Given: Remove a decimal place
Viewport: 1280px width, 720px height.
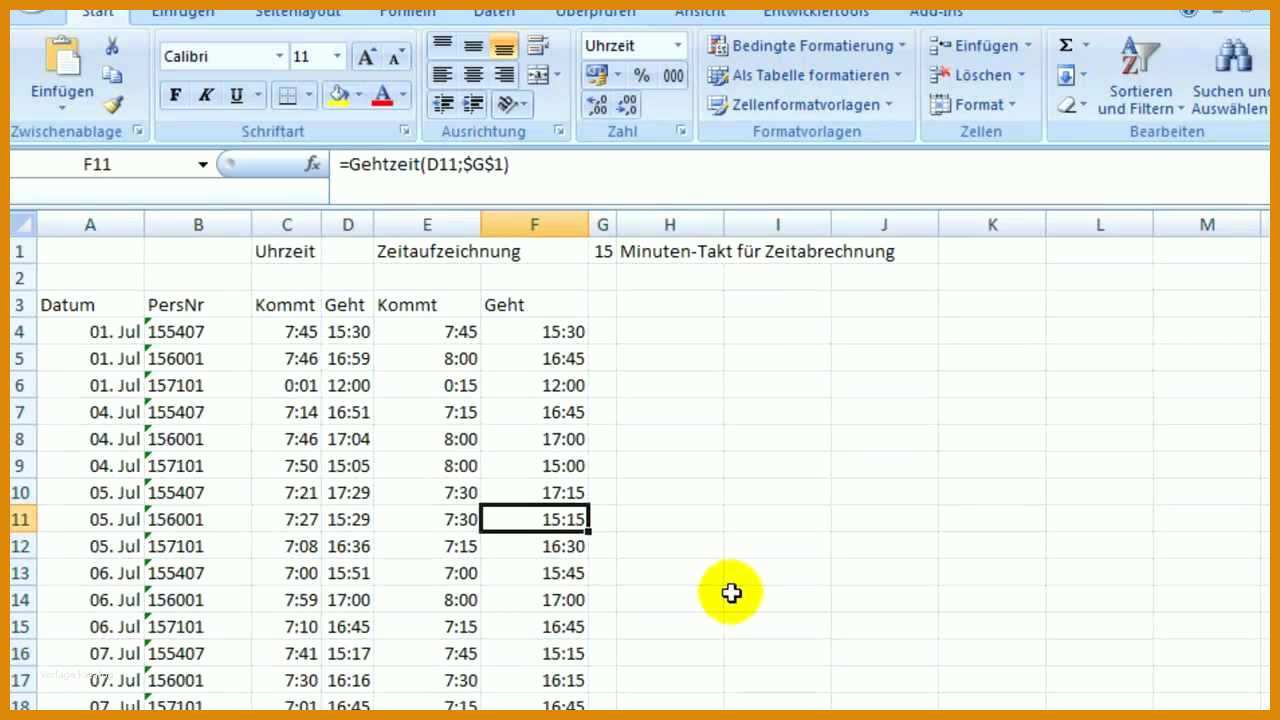Looking at the screenshot, I should tap(629, 104).
